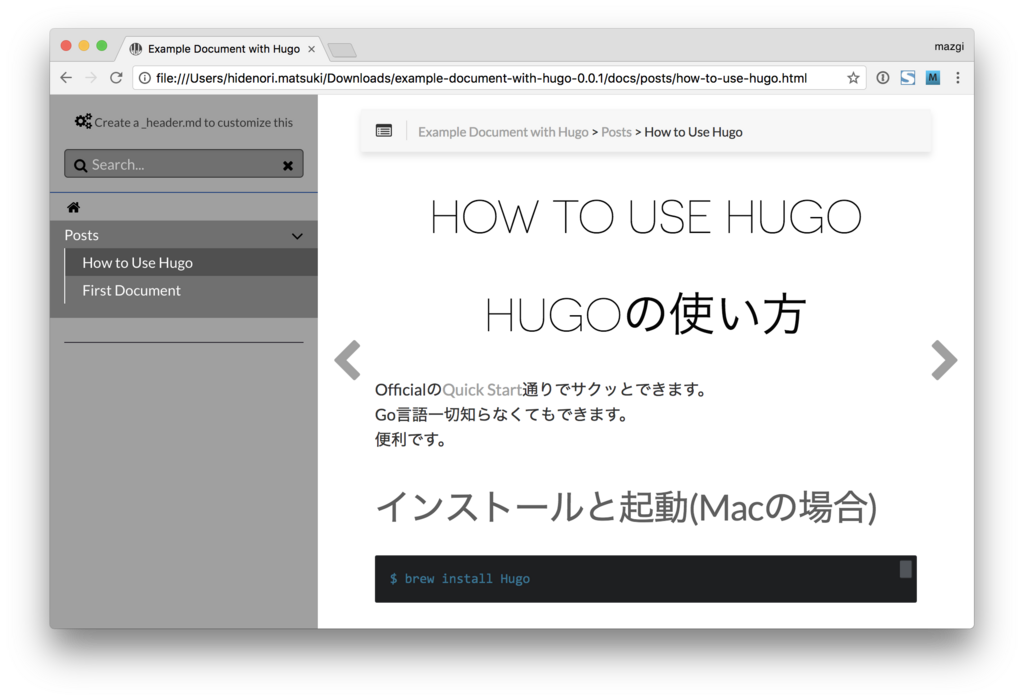Viewport: 1024px width, 700px height.
Task: Click the Go言語一切知らなくてもできます line
Action: 502,415
